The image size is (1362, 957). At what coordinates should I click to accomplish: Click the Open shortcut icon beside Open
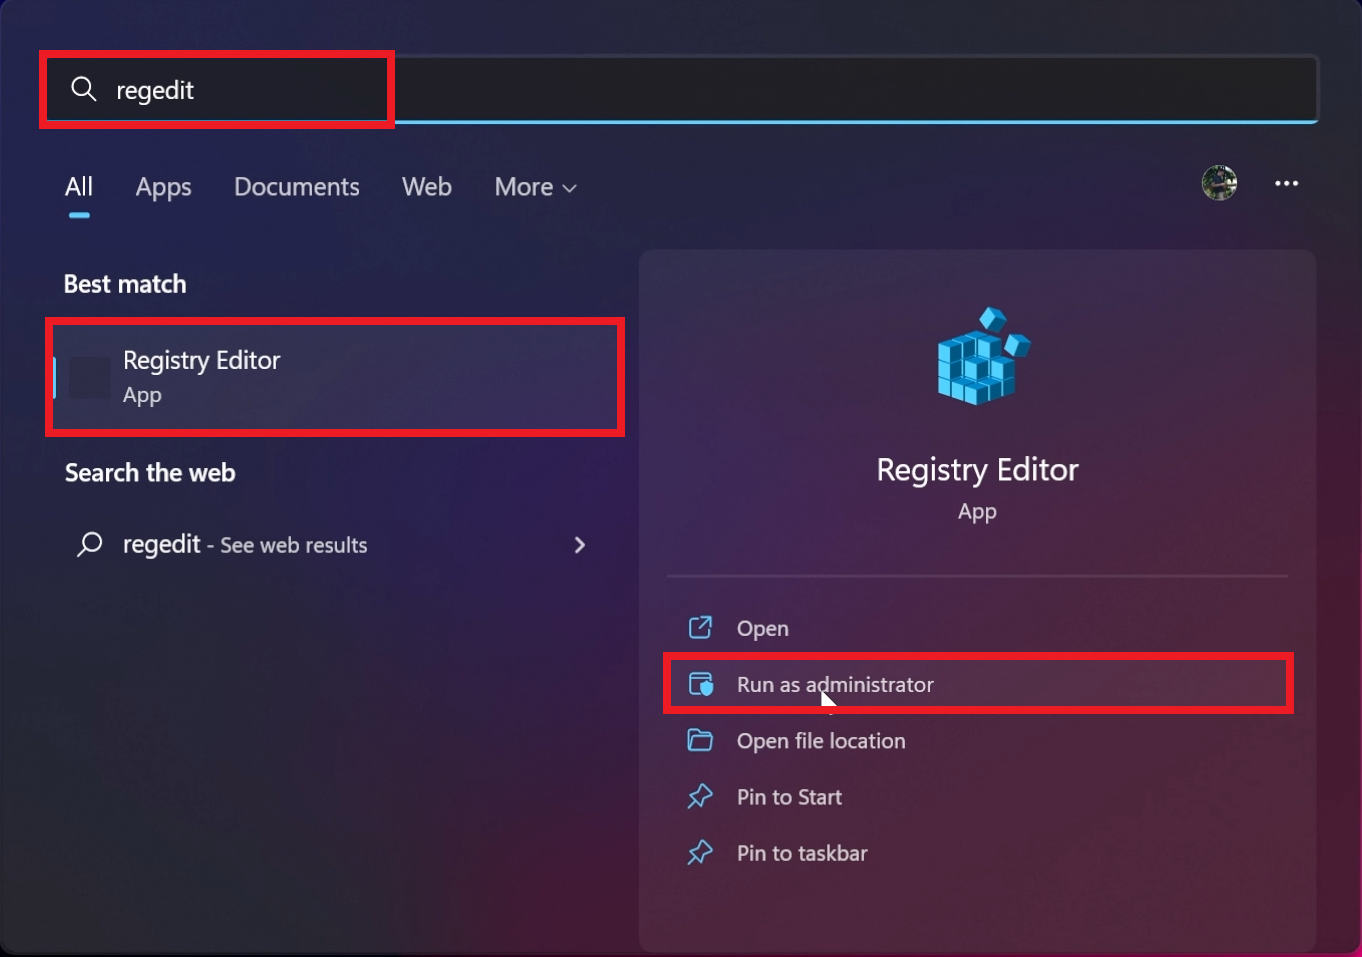(x=701, y=627)
